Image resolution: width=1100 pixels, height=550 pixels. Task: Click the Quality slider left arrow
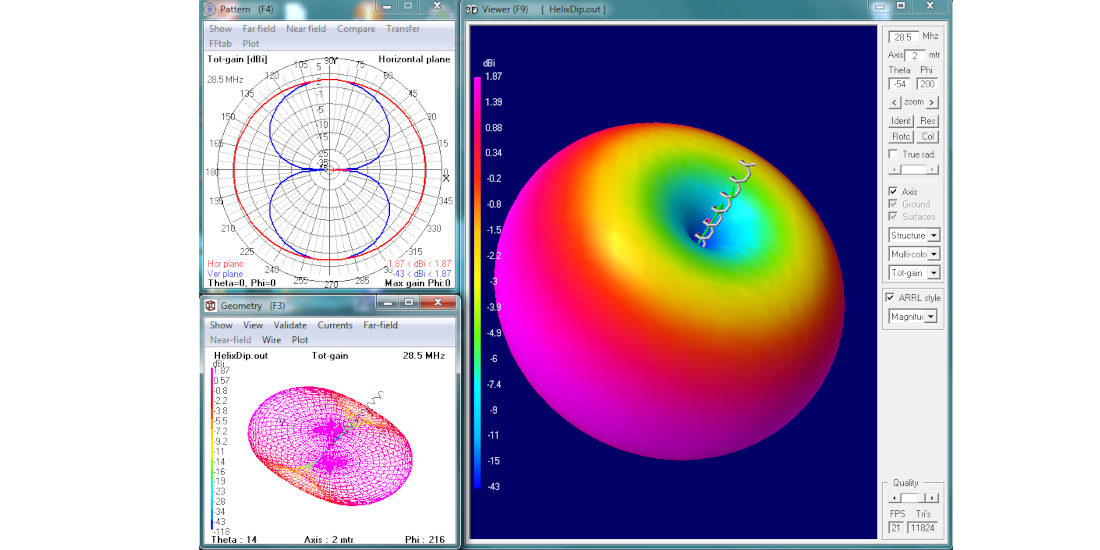point(892,498)
